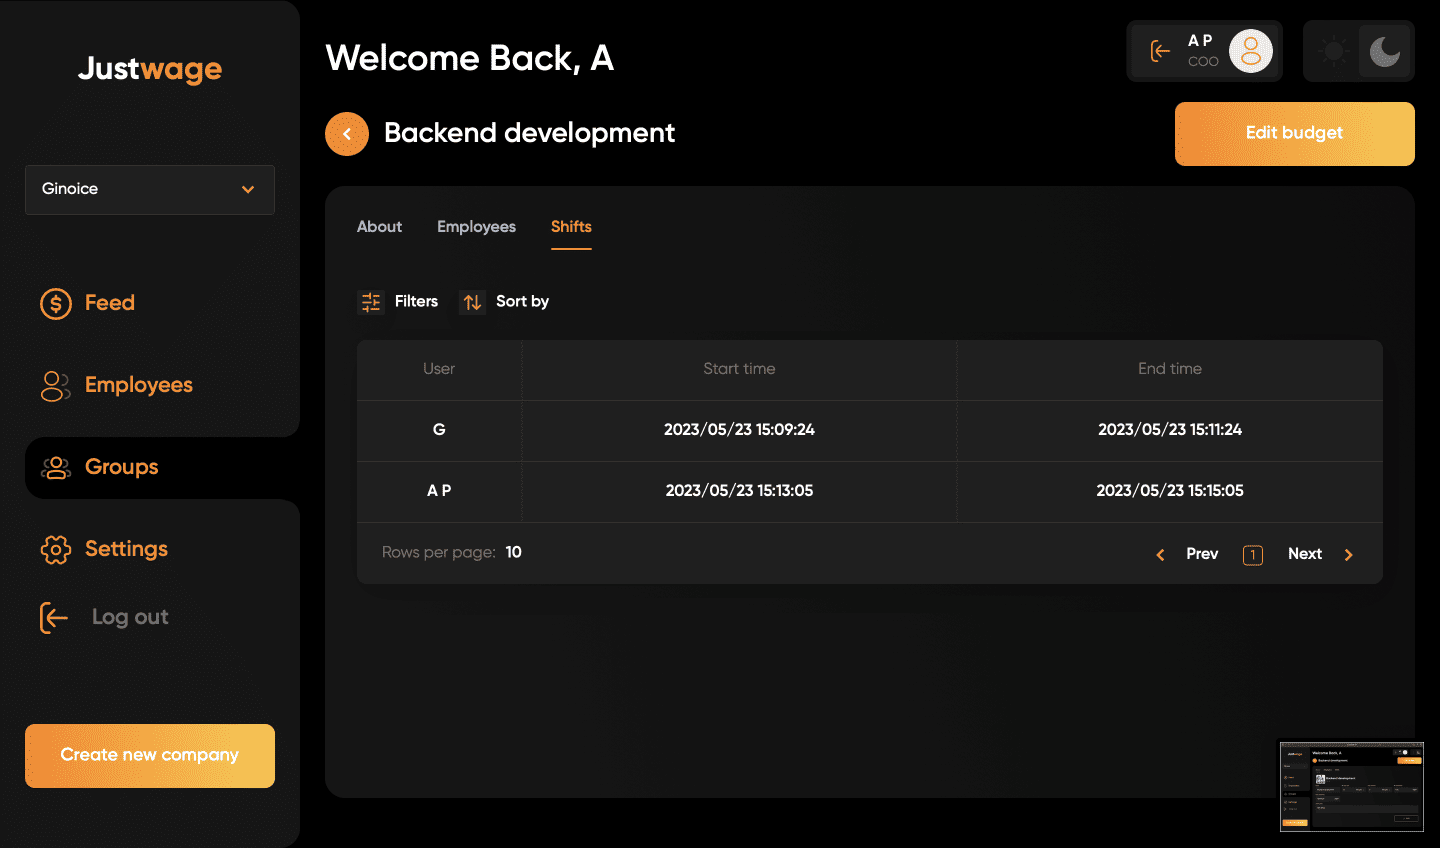Click the Edit budget button
The width and height of the screenshot is (1440, 848).
(x=1295, y=134)
